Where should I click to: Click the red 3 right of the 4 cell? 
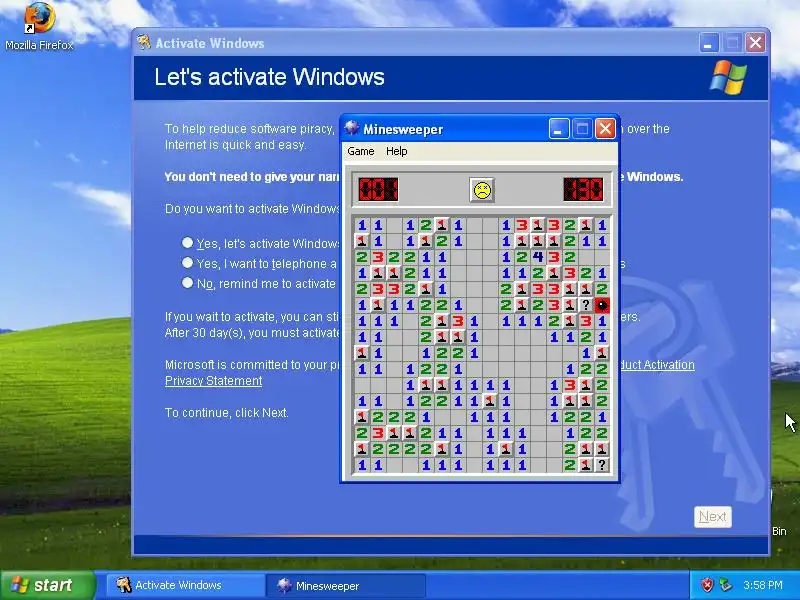click(x=554, y=257)
